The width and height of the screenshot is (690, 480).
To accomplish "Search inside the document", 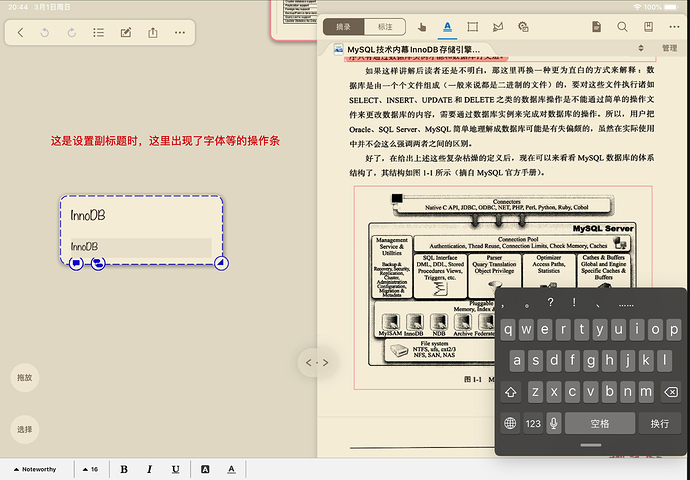I will (622, 27).
